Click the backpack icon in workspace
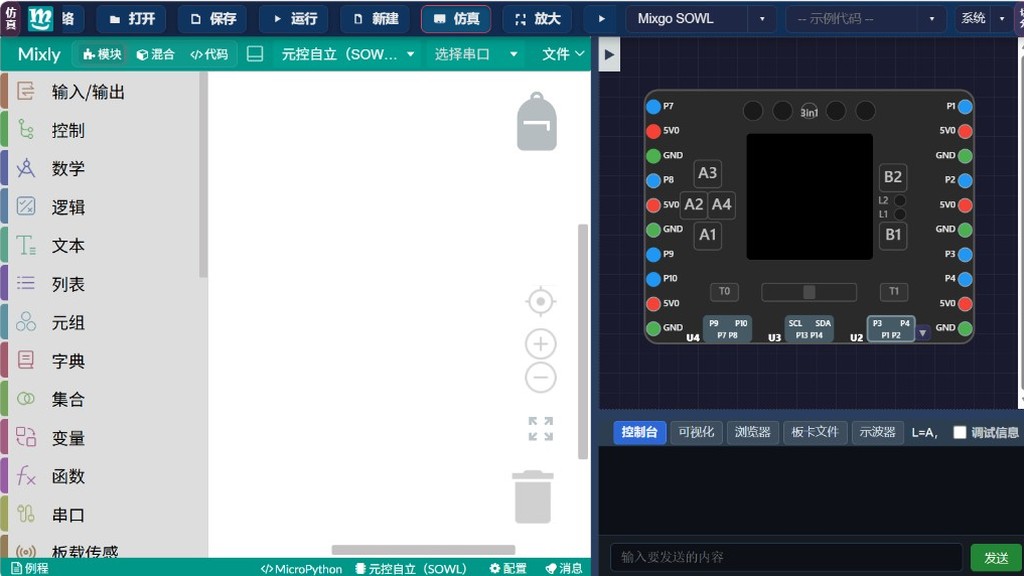This screenshot has width=1024, height=576. coord(537,121)
